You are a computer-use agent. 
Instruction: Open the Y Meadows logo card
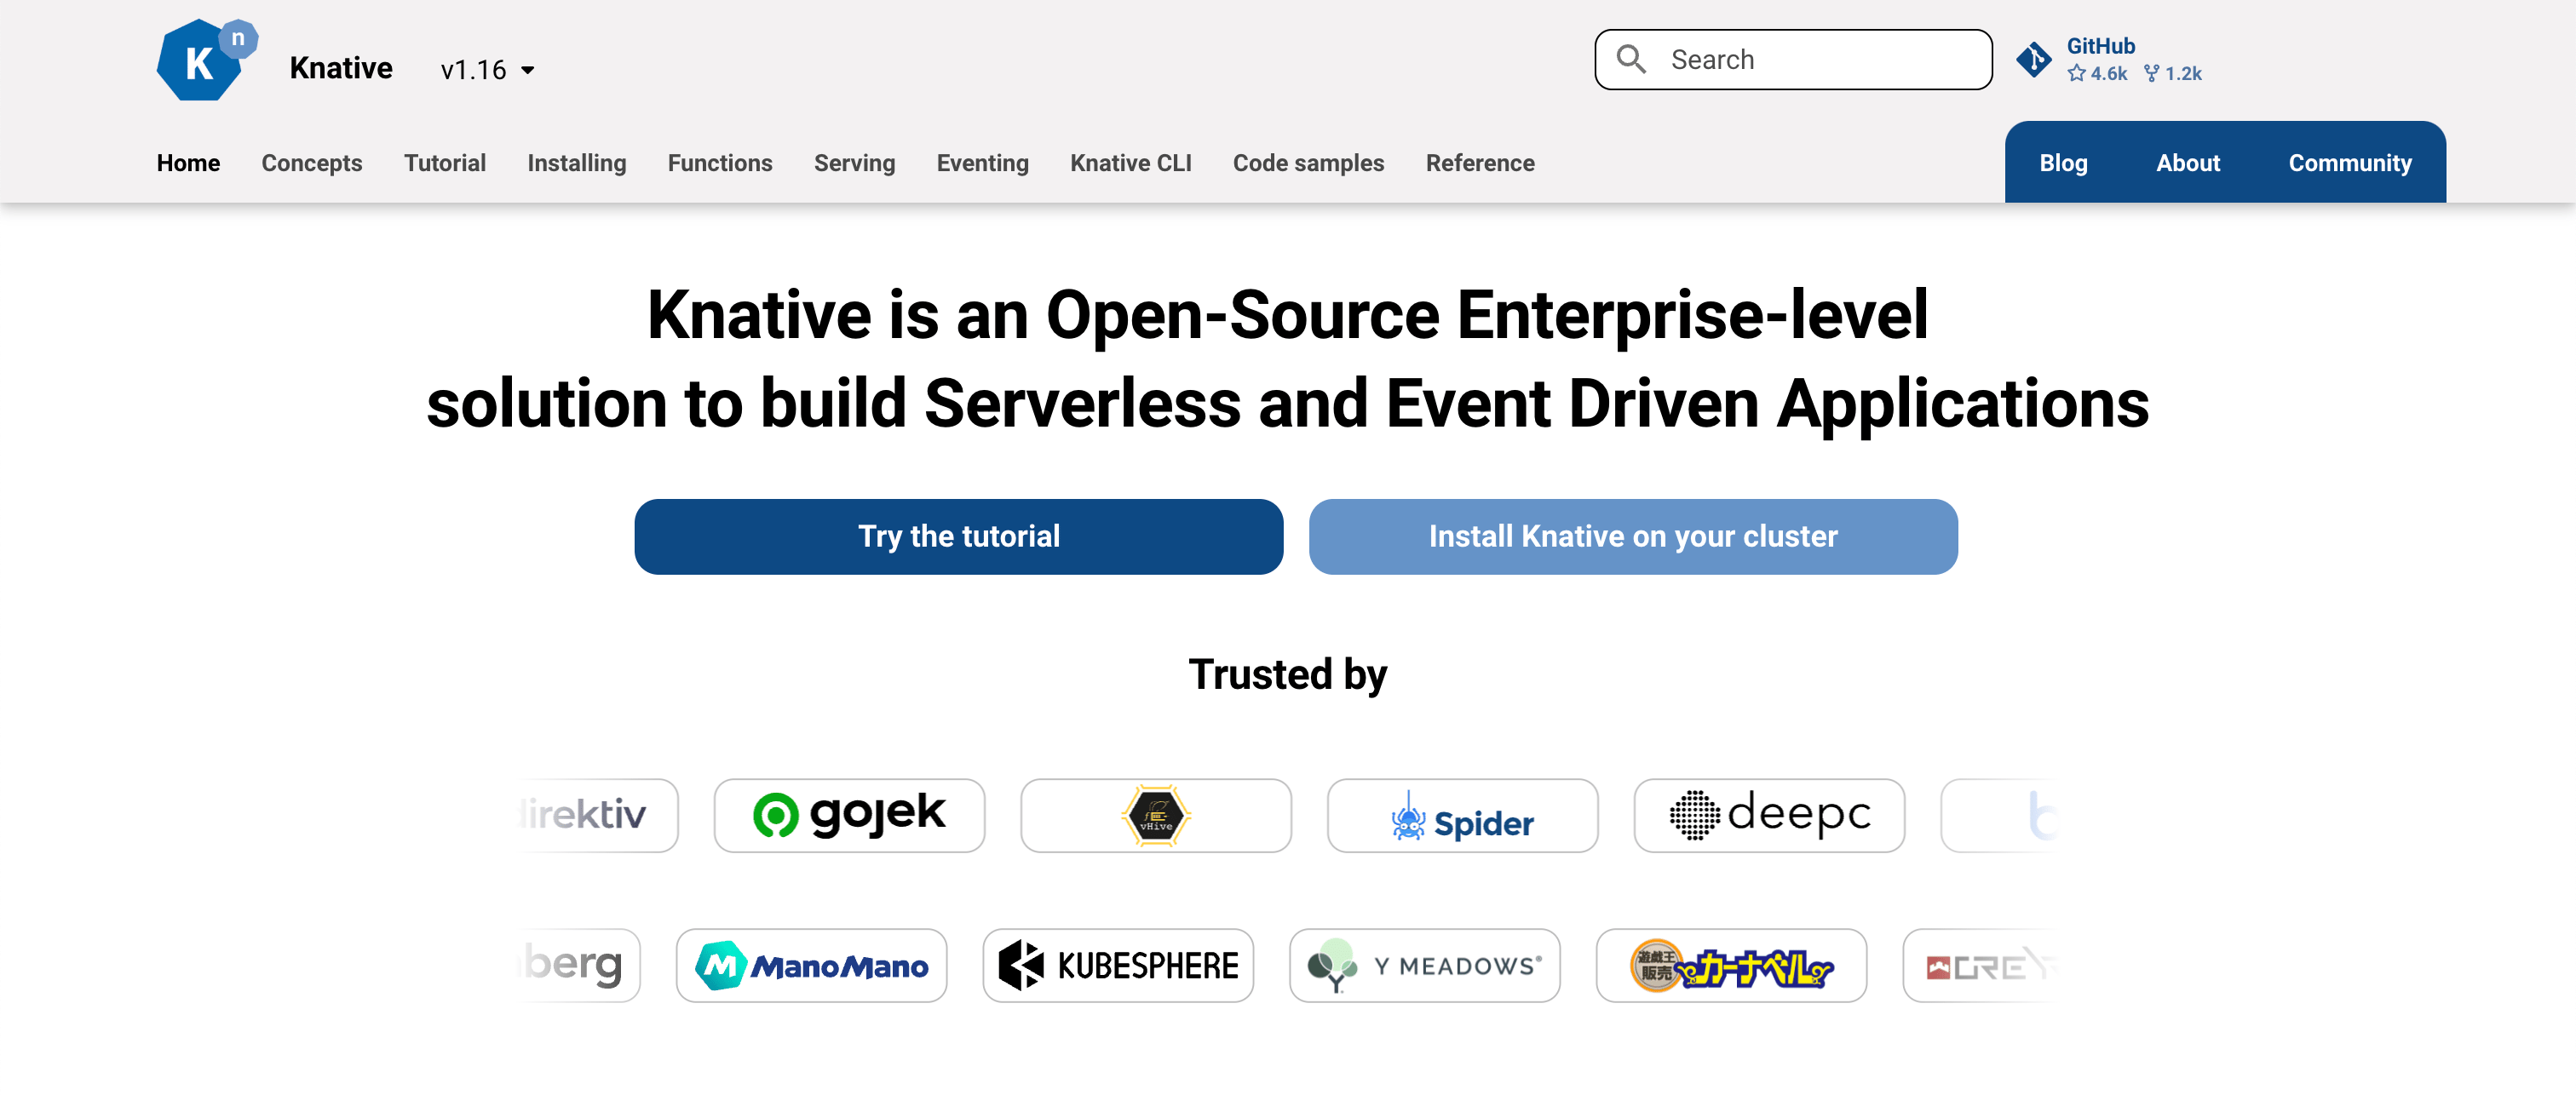1424,965
